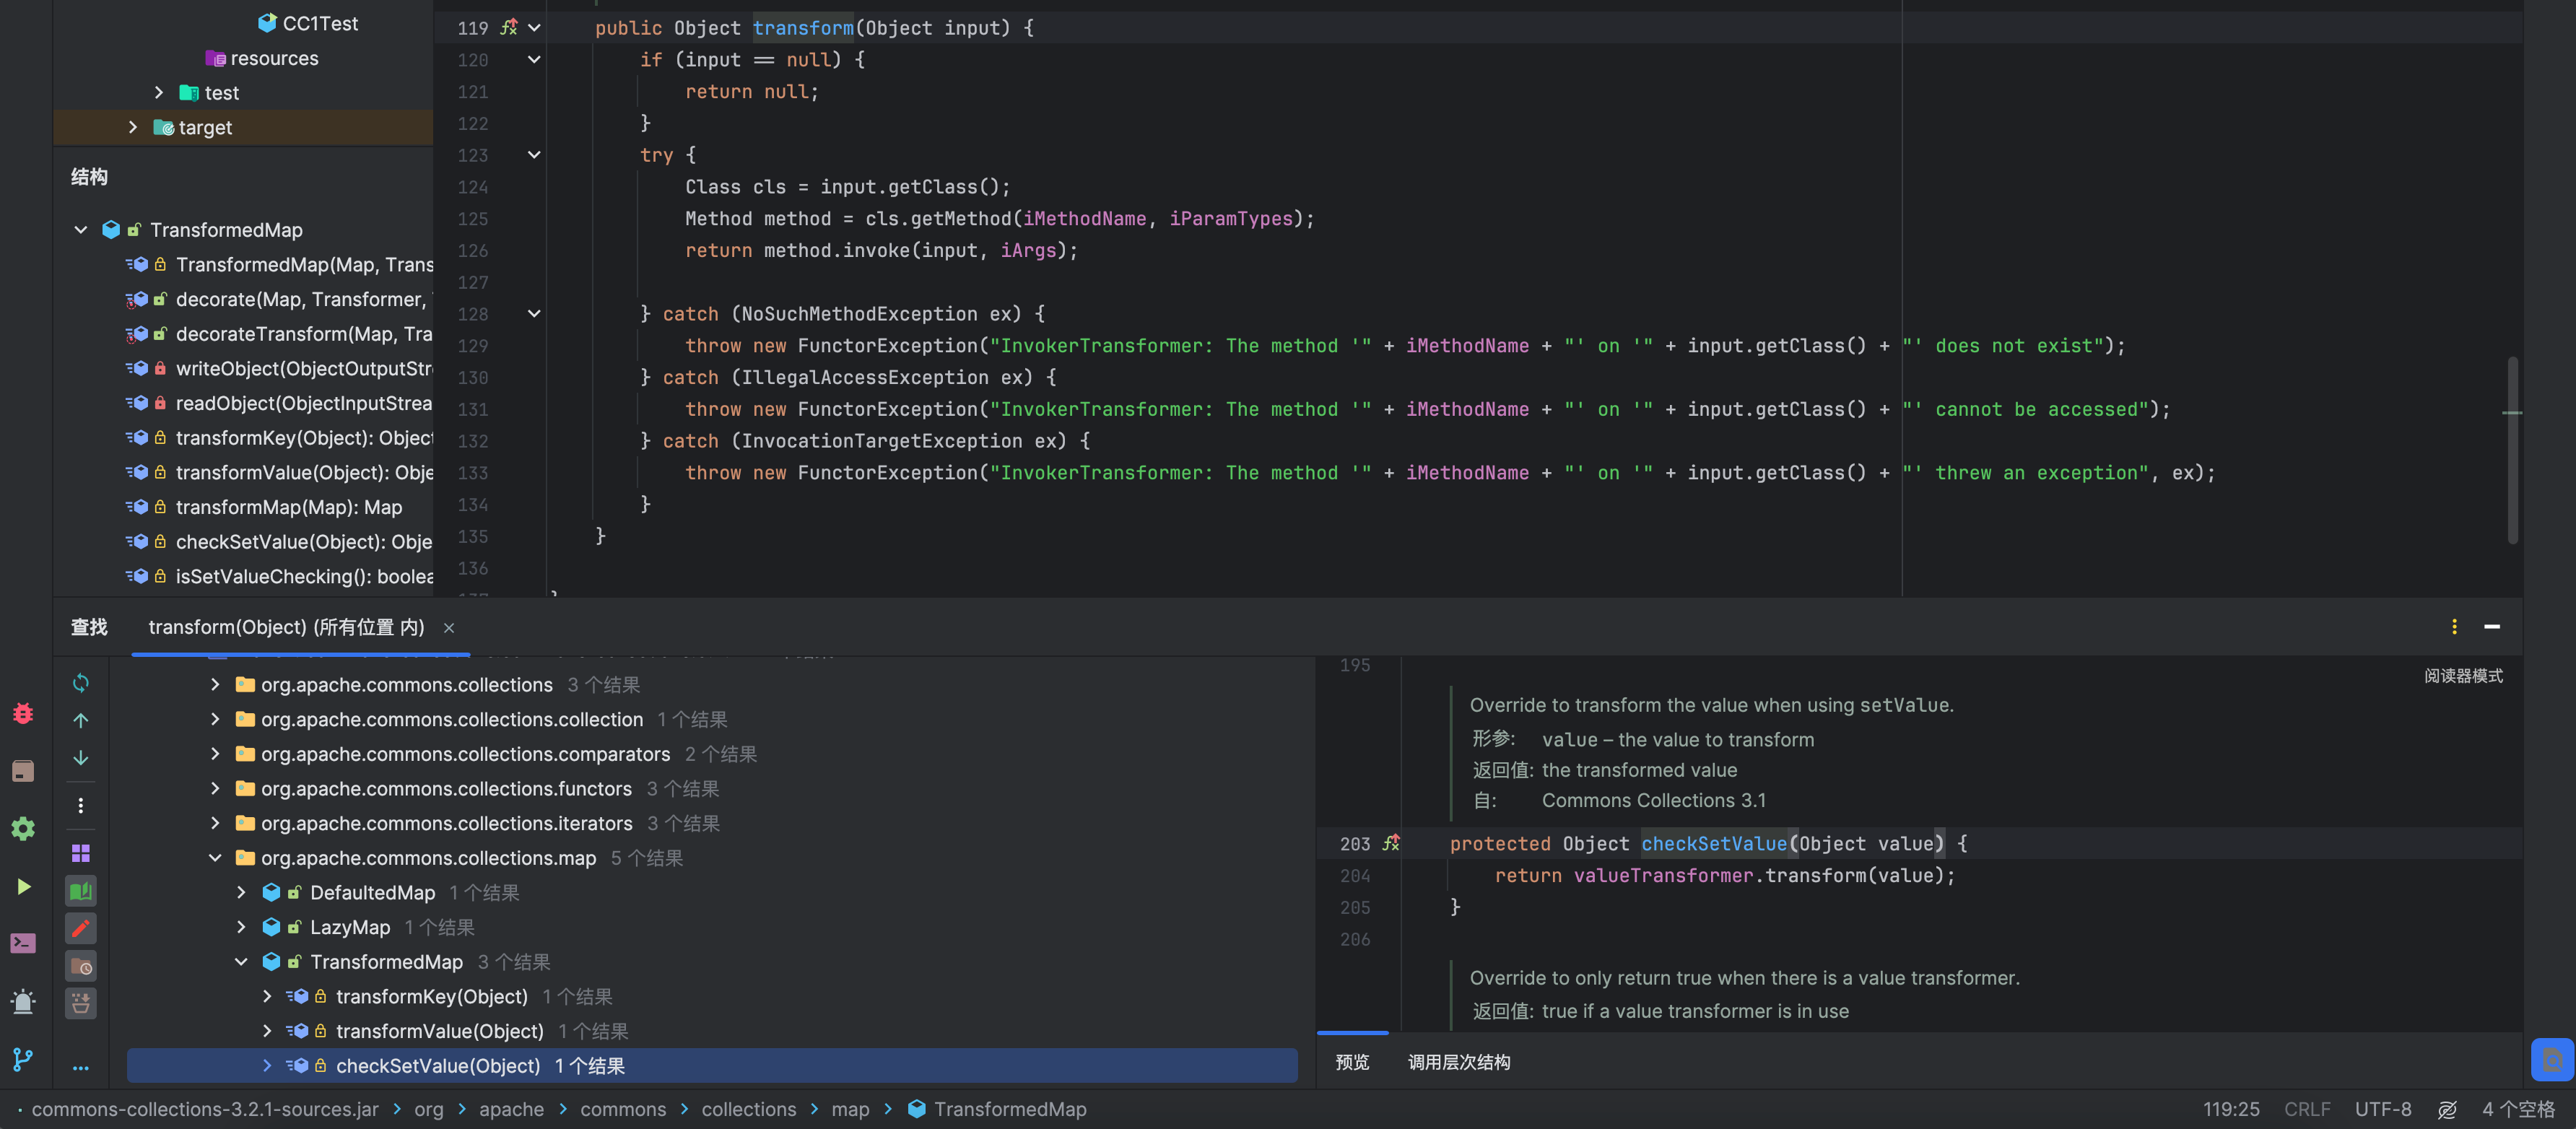
Task: Click line:column indicator 119:25
Action: click(x=2231, y=1110)
